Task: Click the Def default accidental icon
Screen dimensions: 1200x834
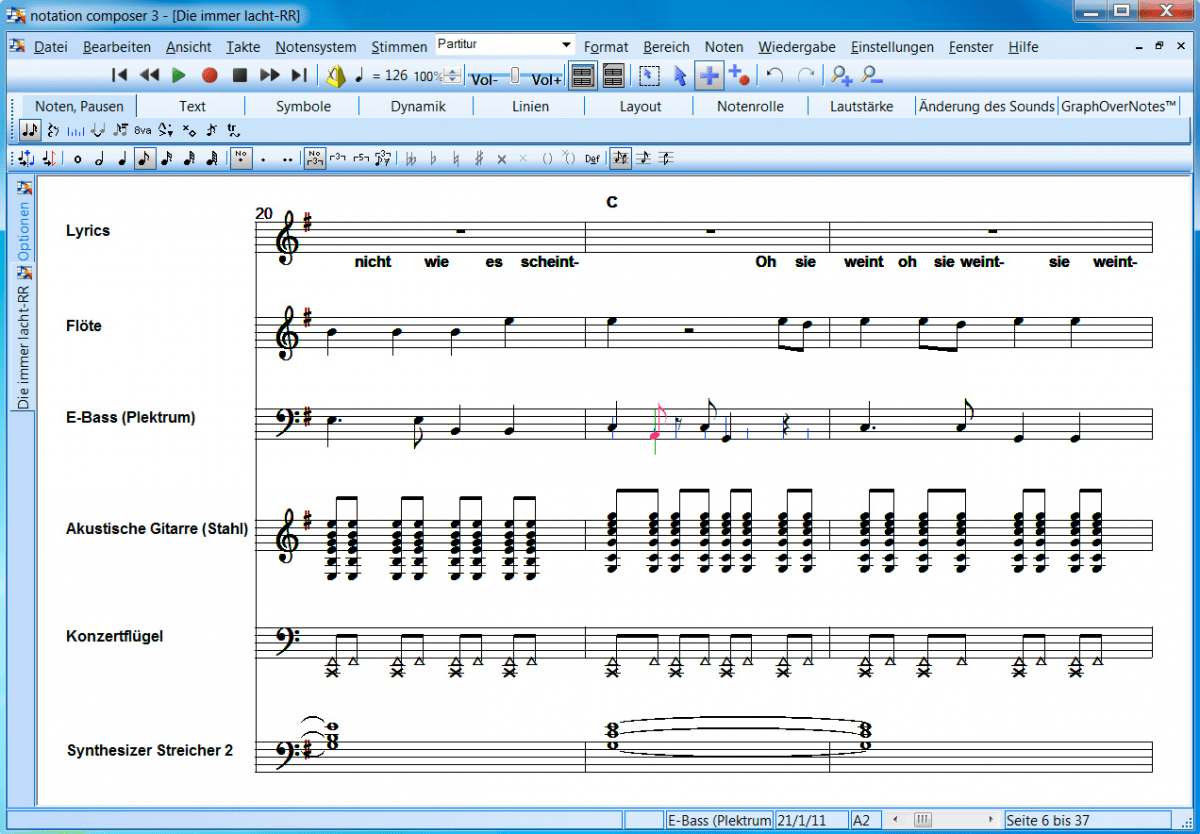Action: click(x=592, y=158)
